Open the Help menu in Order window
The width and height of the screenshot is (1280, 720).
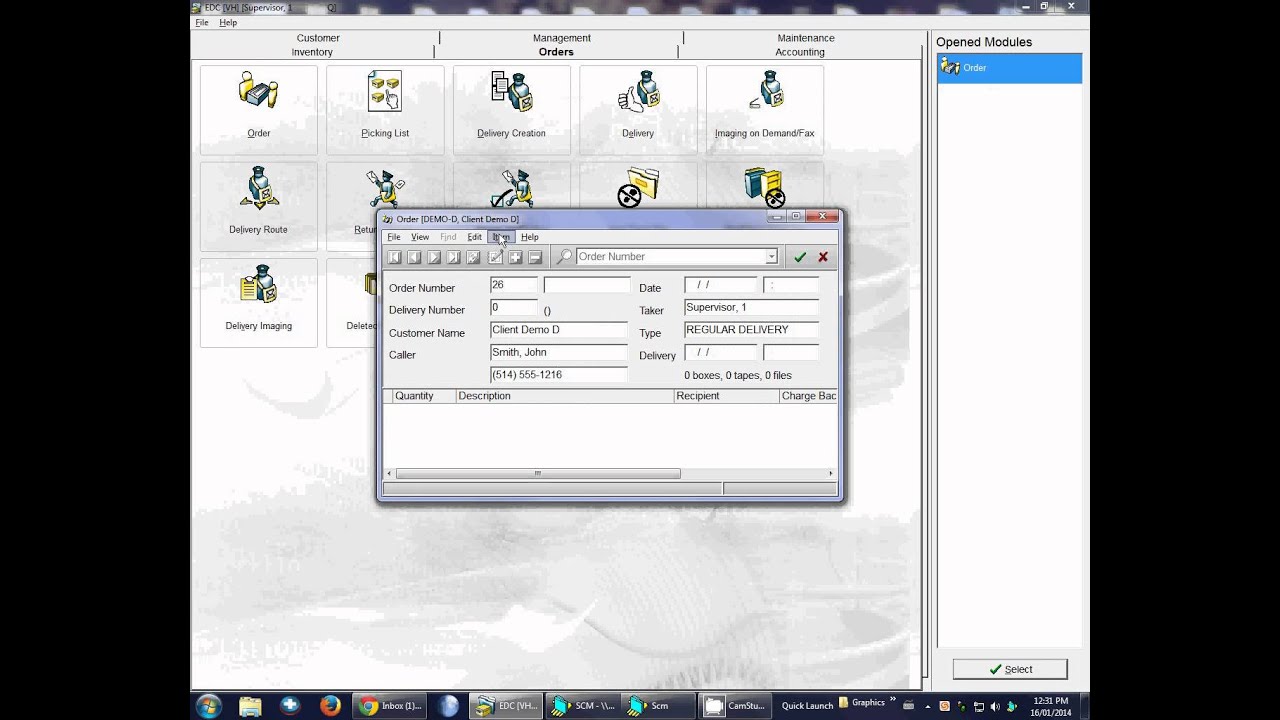530,237
